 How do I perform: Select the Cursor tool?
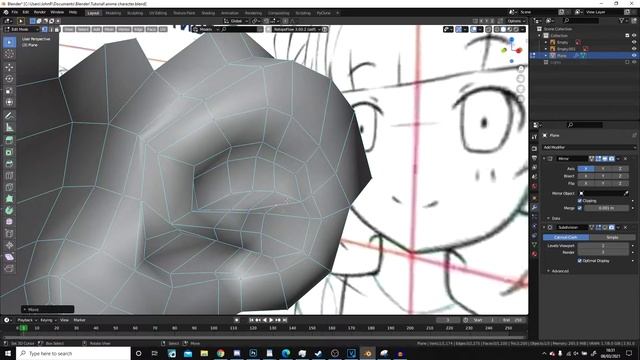pyautogui.click(x=9, y=54)
